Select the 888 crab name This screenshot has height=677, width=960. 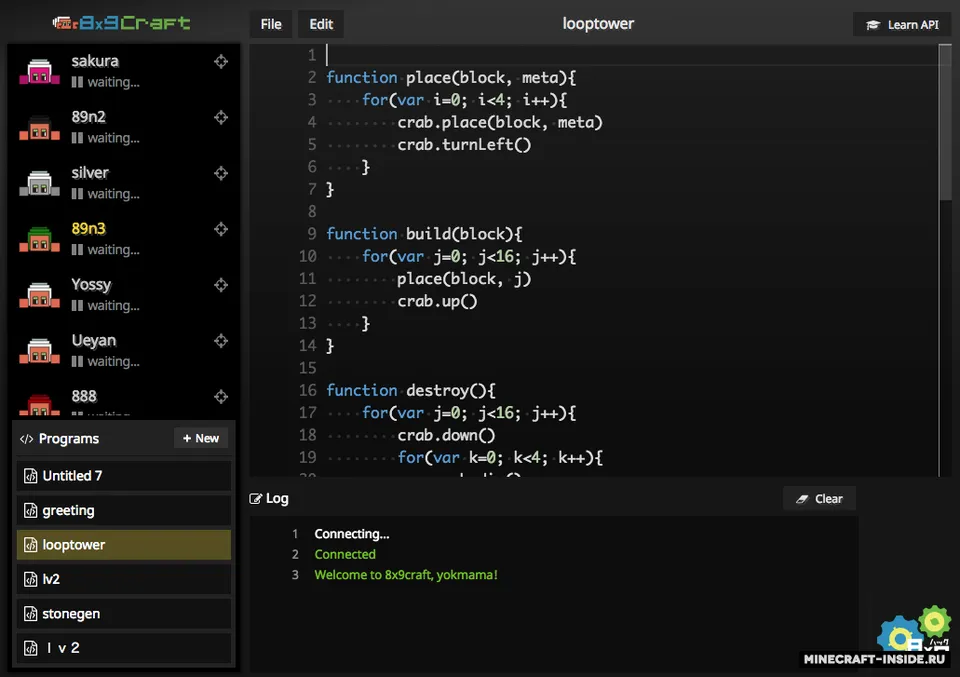click(84, 397)
